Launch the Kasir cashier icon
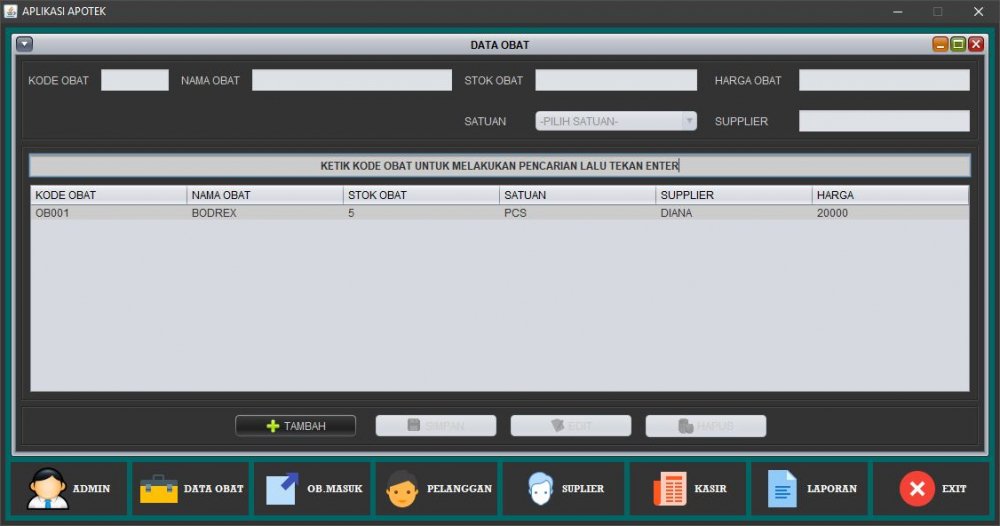 tap(669, 489)
